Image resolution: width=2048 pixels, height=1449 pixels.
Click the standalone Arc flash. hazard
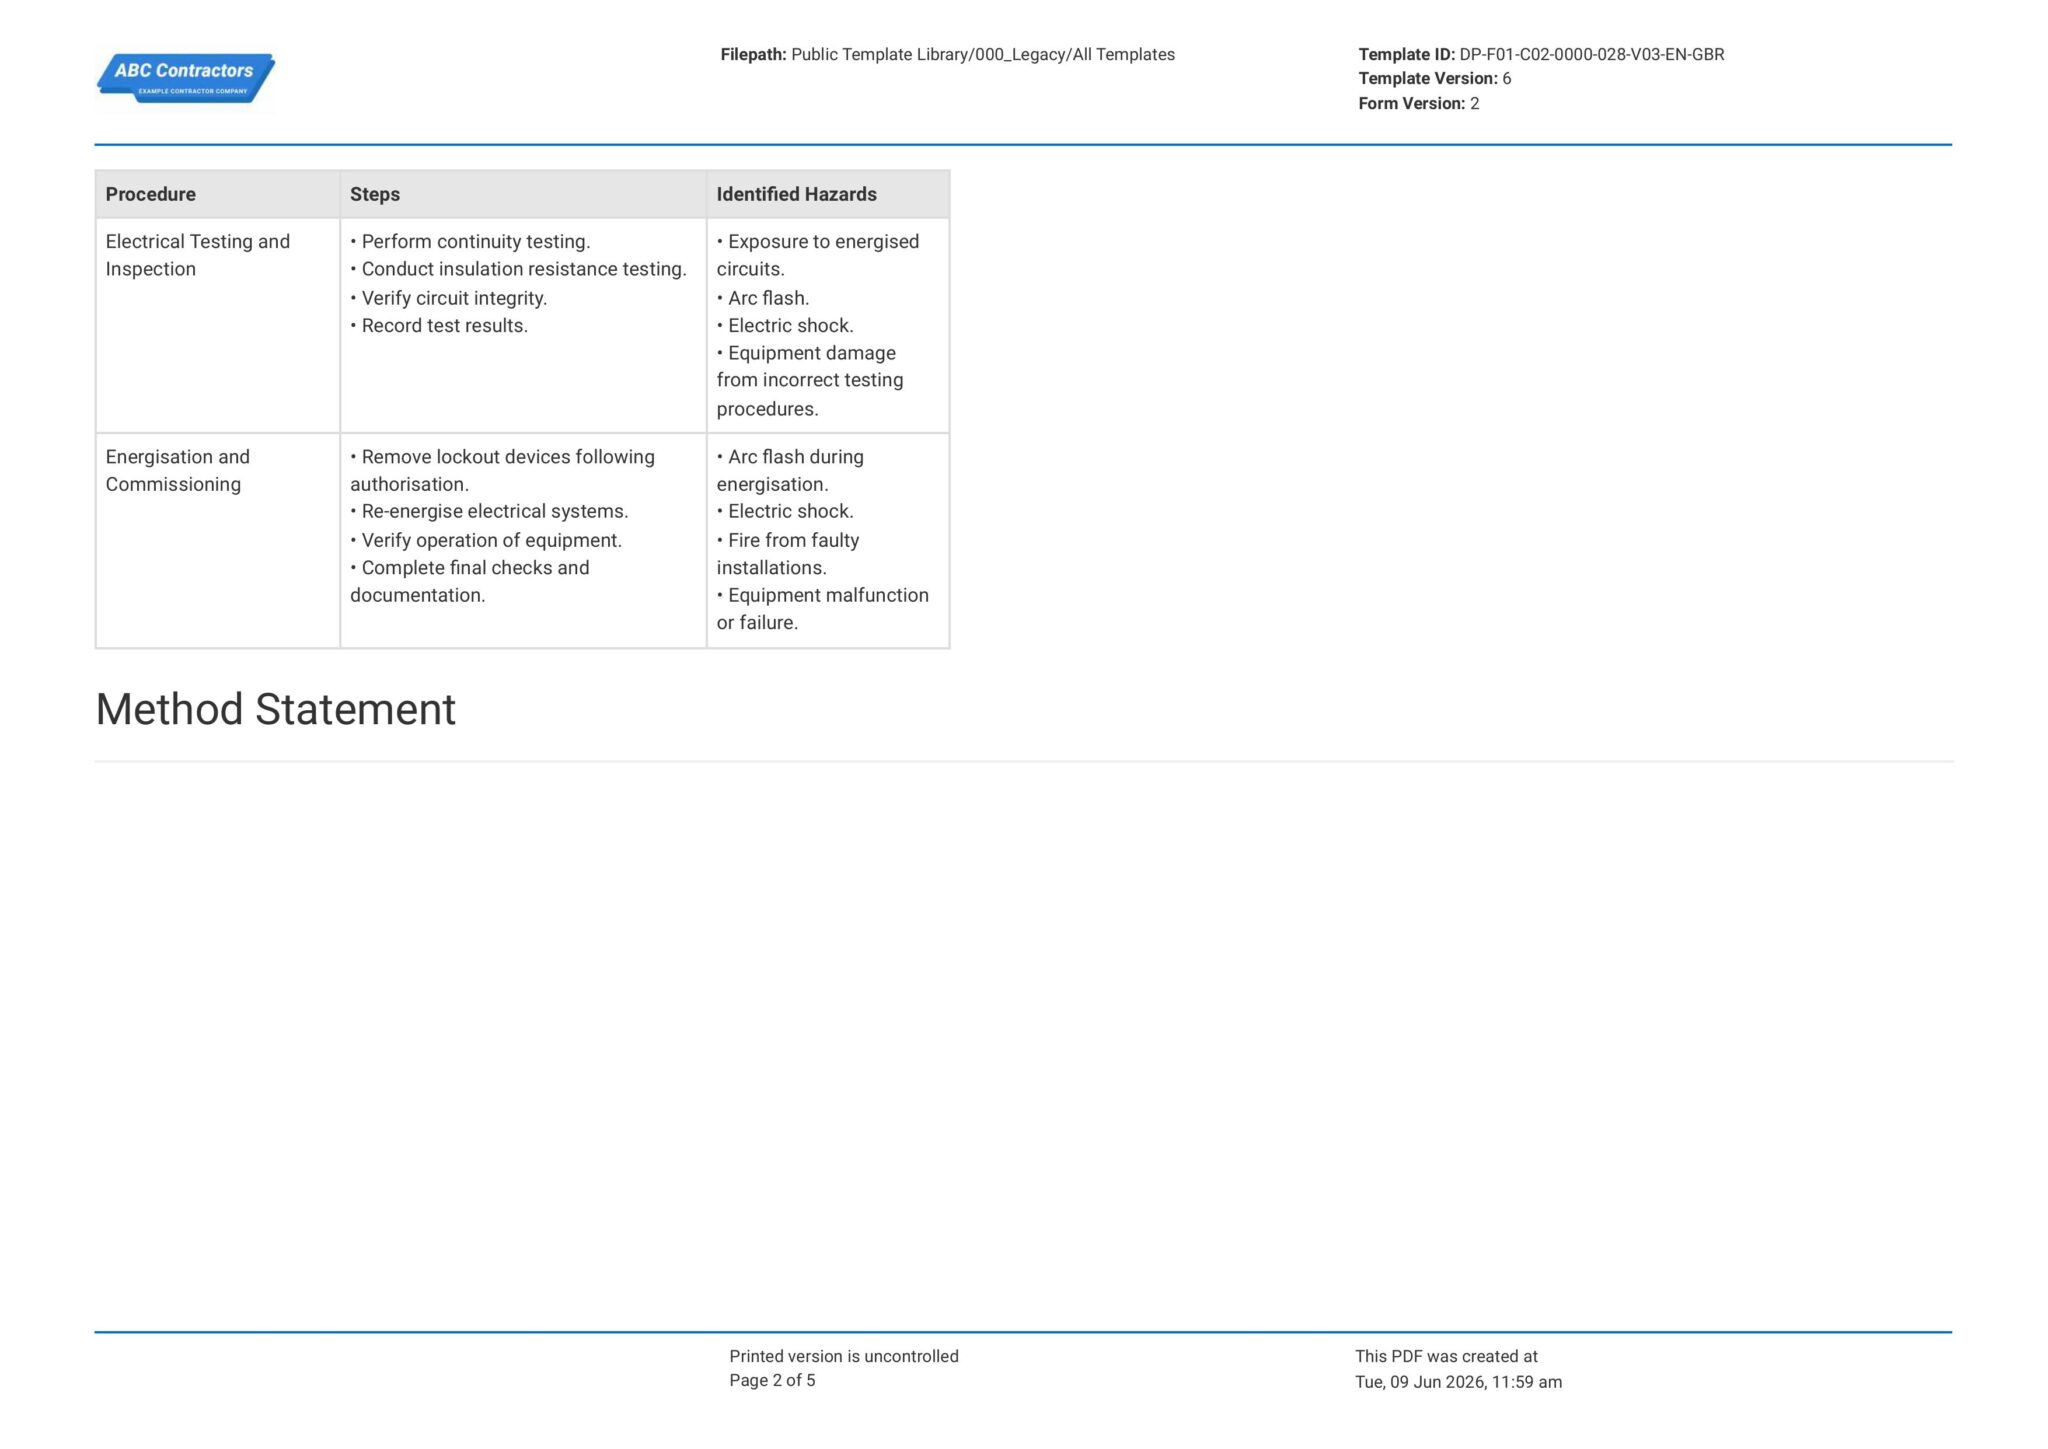coord(763,298)
